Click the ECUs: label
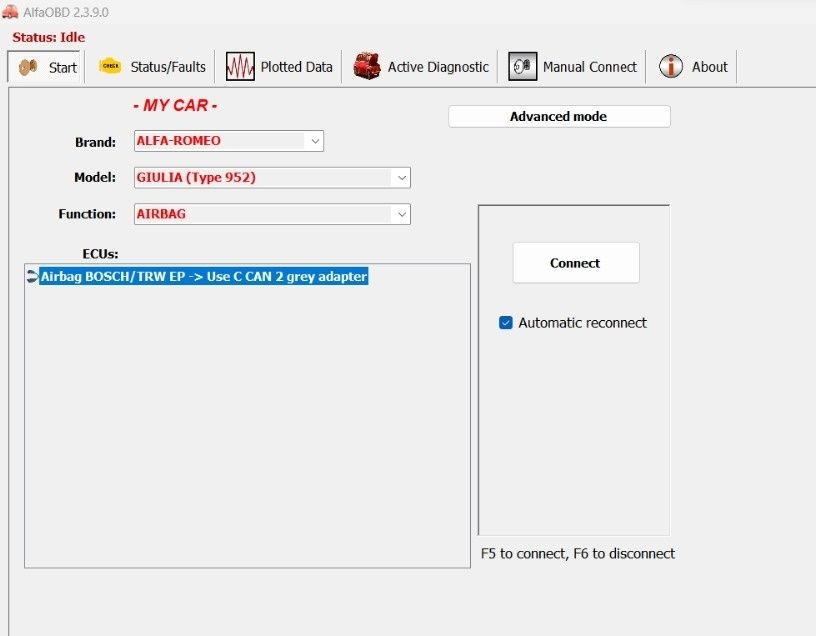 (x=100, y=253)
